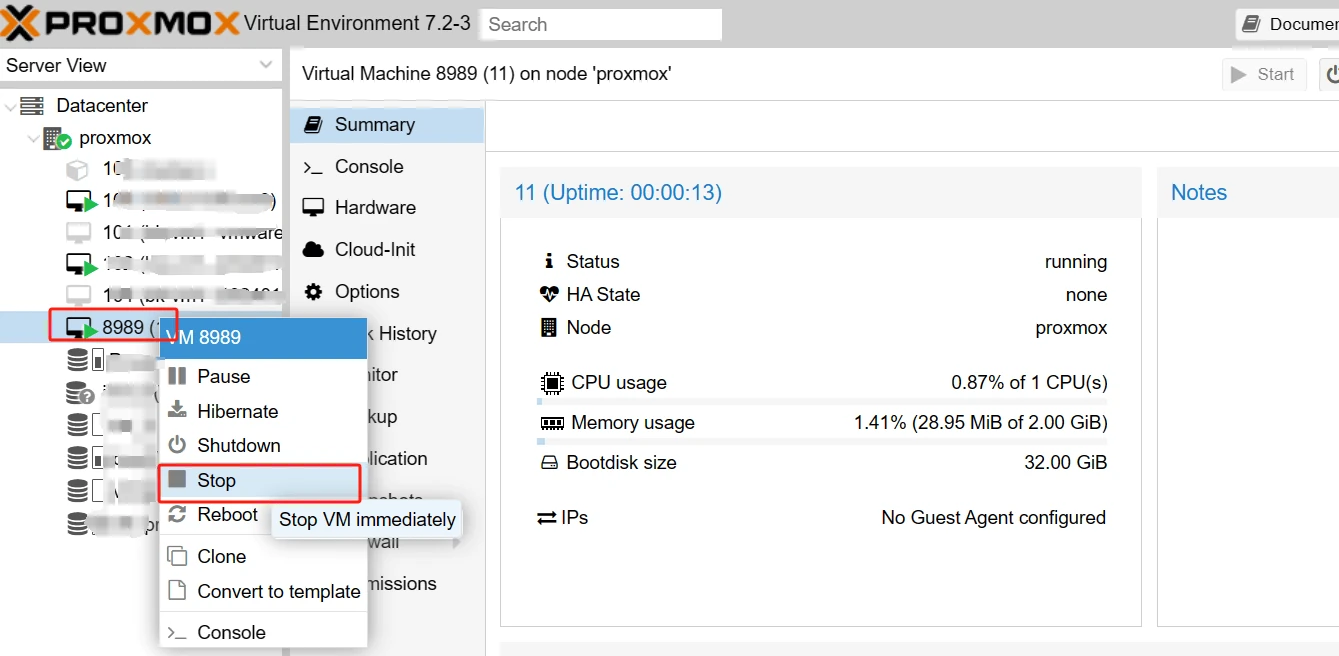Click the Hardware monitor icon in the side panel
1339x656 pixels.
[x=313, y=207]
